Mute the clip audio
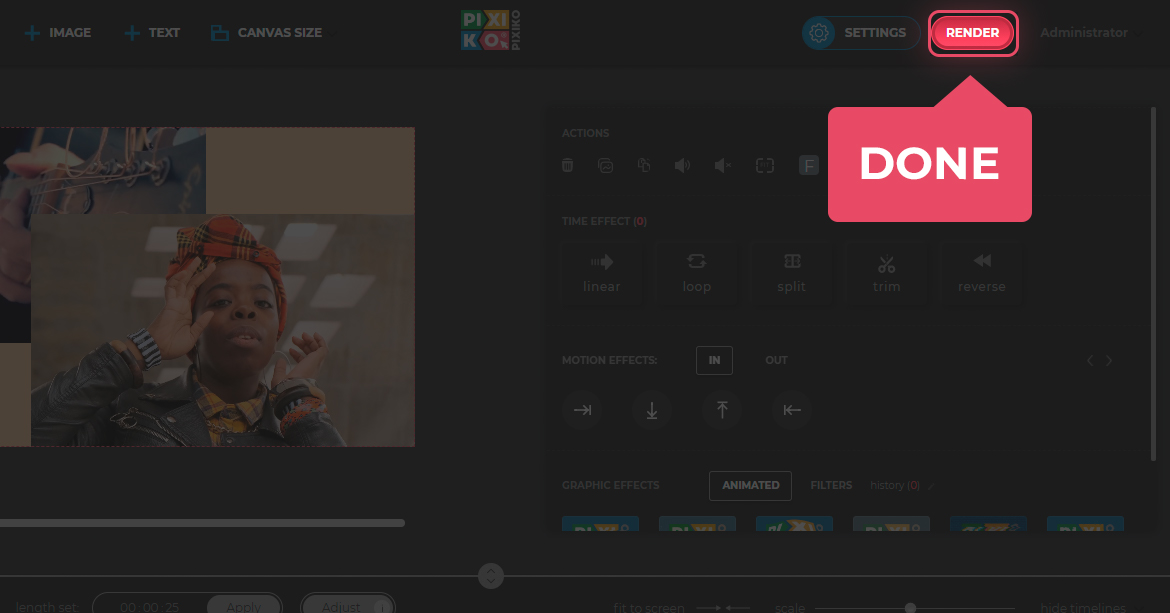 [722, 165]
